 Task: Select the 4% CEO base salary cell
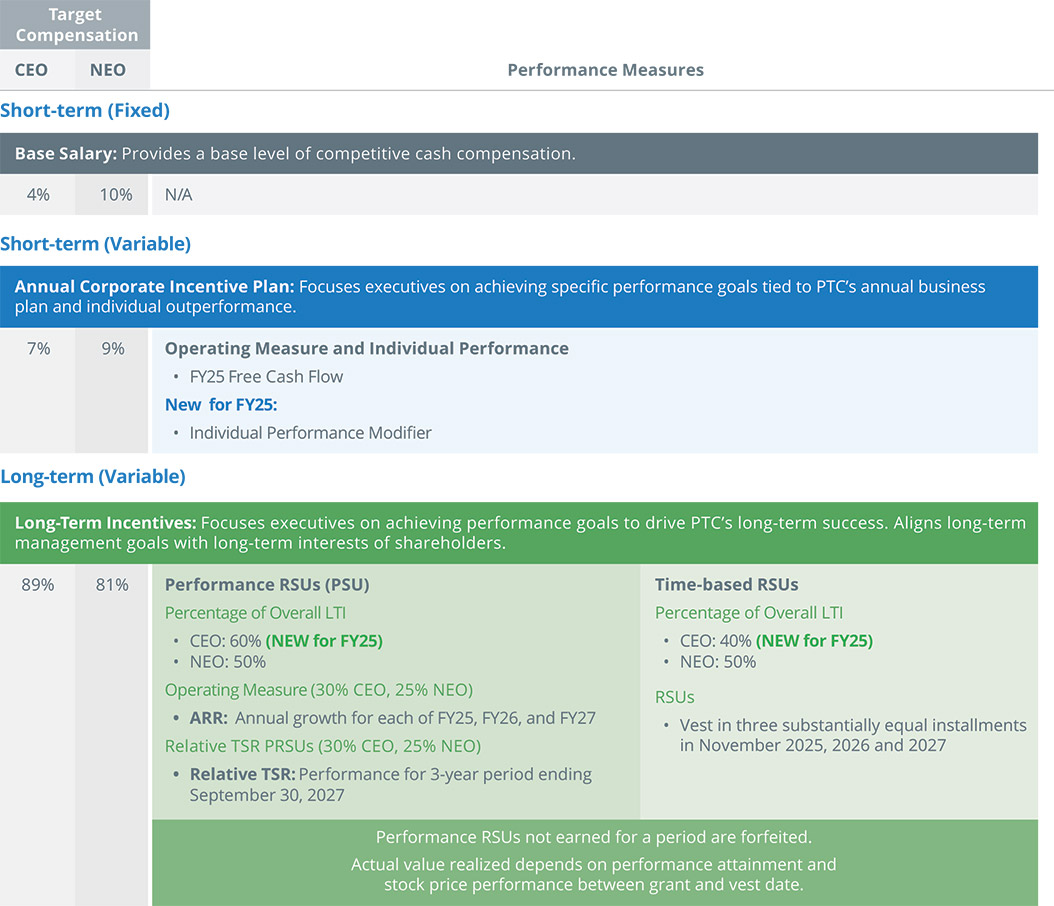(37, 195)
